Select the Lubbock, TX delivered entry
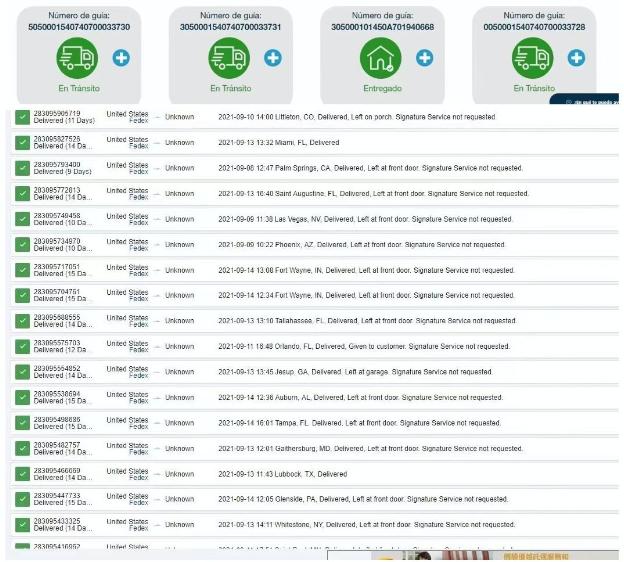Image resolution: width=624 pixels, height=562 pixels. (282, 474)
